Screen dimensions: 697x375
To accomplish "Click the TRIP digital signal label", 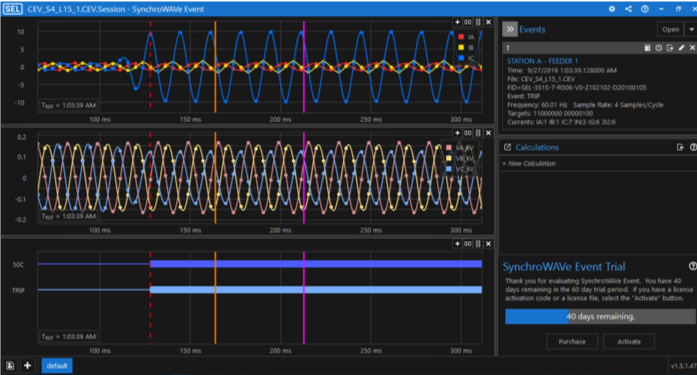I will (x=18, y=291).
